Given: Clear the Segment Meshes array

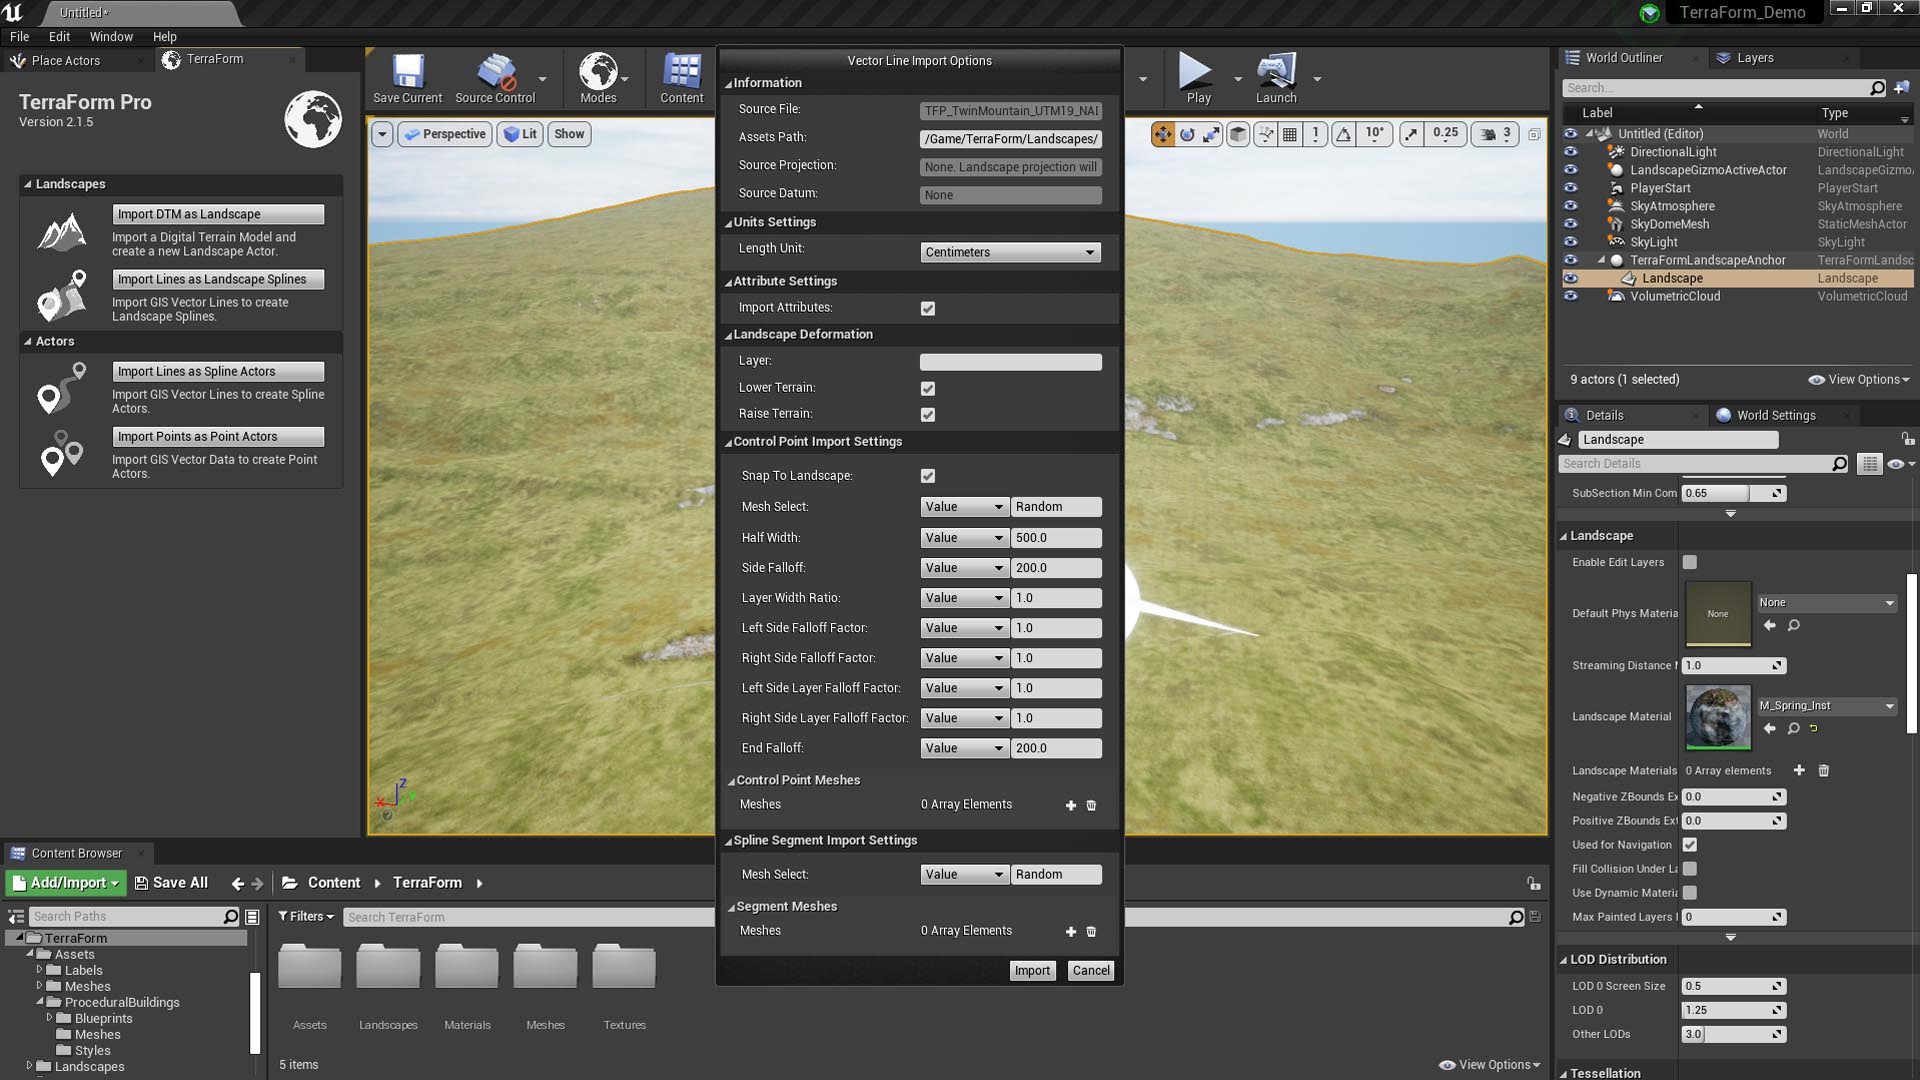Looking at the screenshot, I should (x=1091, y=931).
